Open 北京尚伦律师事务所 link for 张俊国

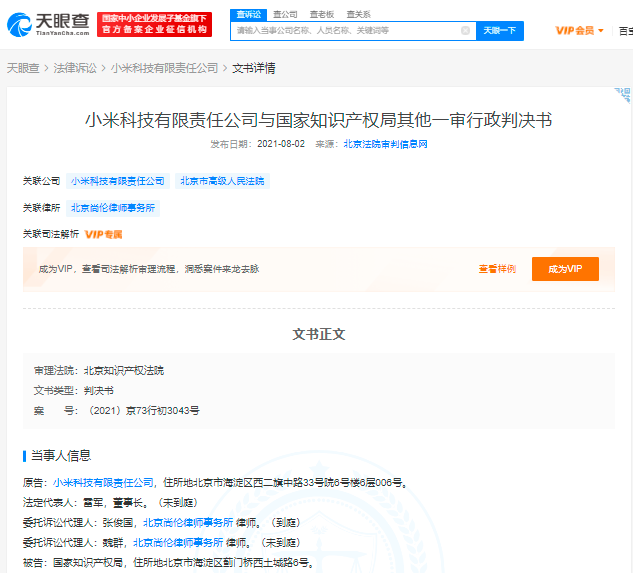[x=188, y=523]
